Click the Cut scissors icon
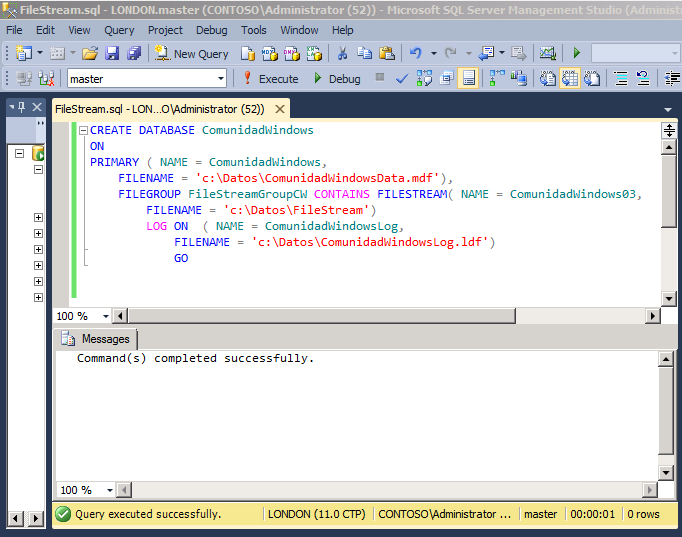Viewport: 682px width, 537px height. tap(342, 53)
